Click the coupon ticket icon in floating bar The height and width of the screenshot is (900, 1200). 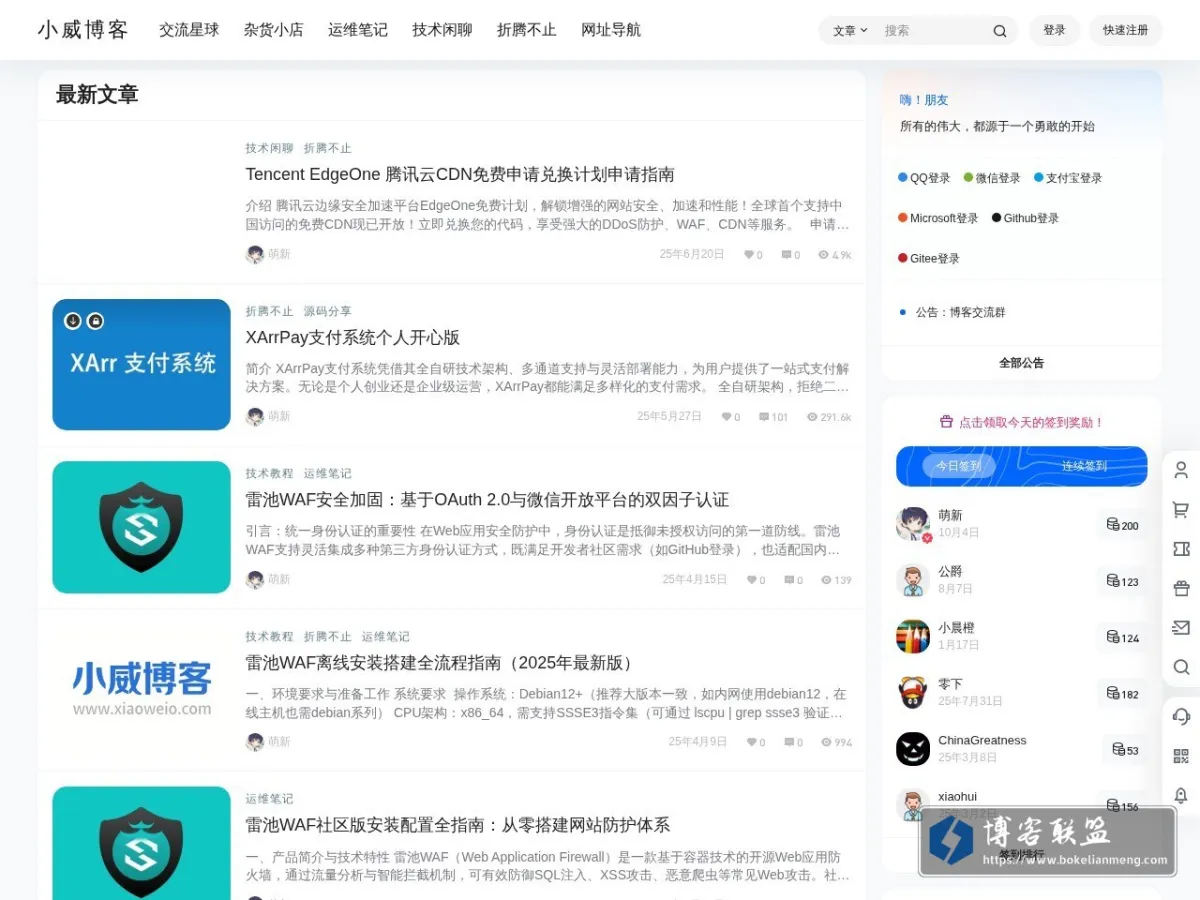point(1181,549)
